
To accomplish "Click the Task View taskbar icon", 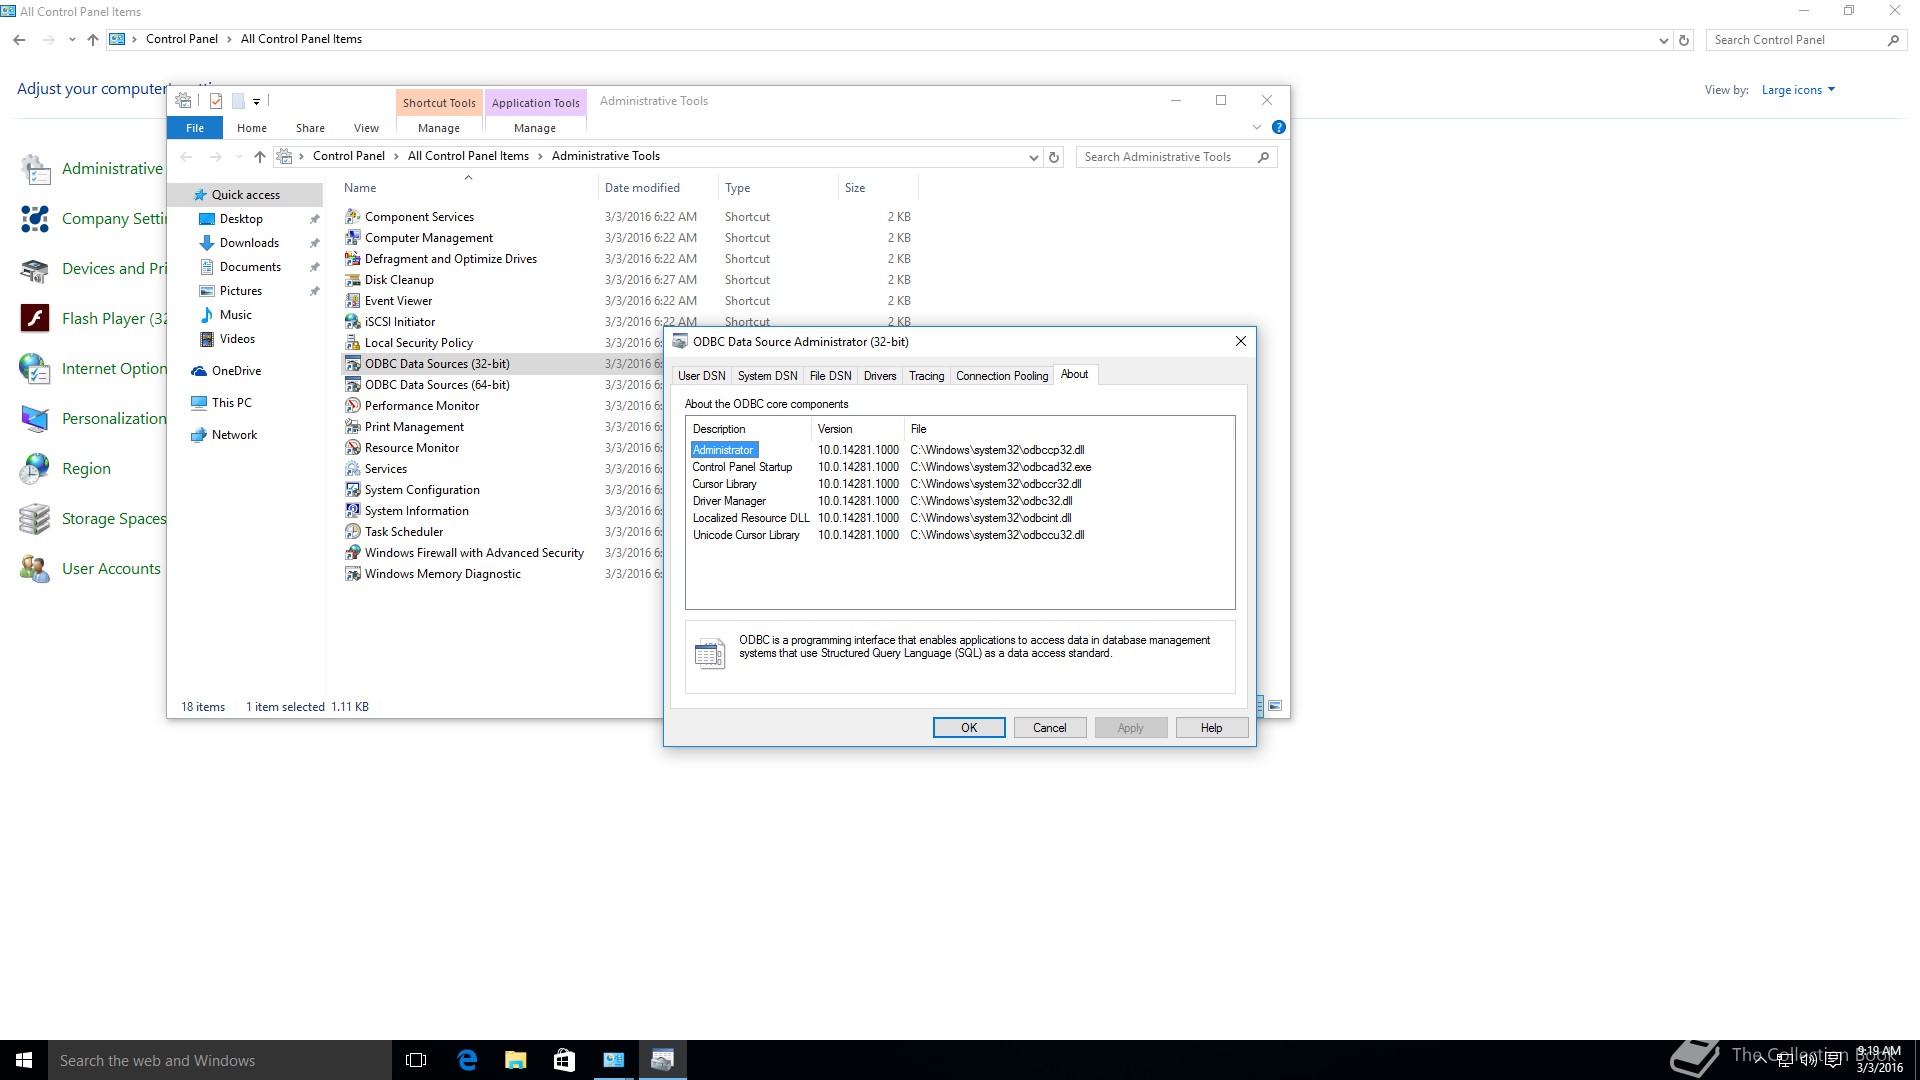I will [x=416, y=1060].
